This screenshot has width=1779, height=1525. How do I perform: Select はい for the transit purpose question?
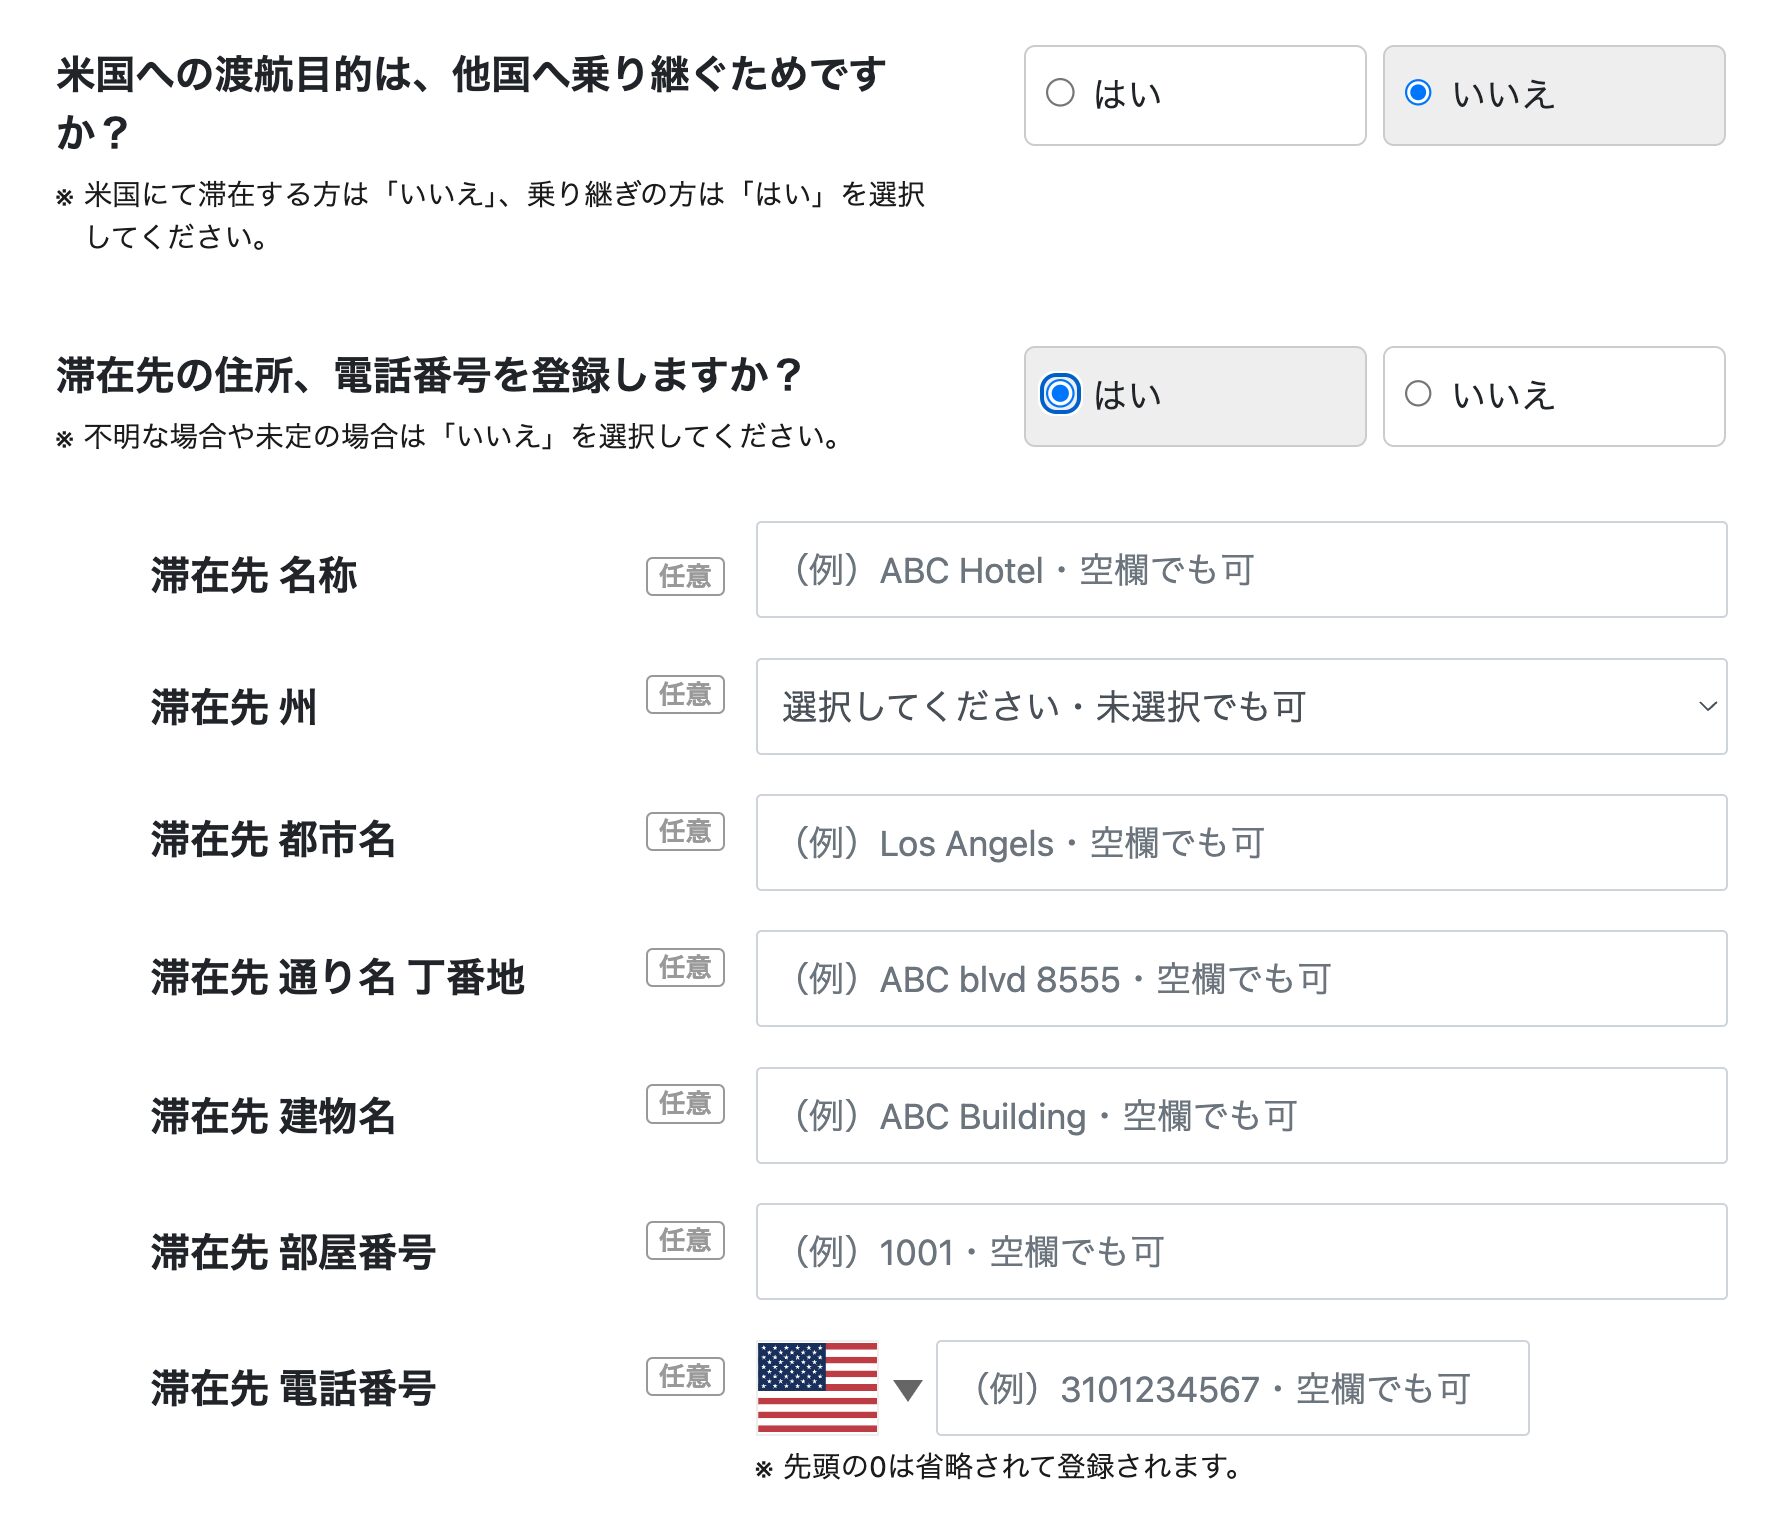pyautogui.click(x=1194, y=95)
